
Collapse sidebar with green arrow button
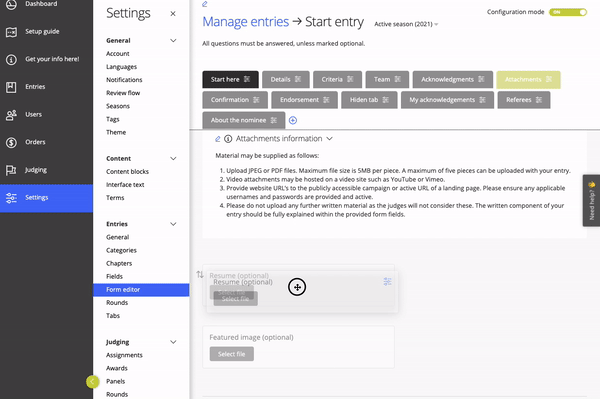click(92, 381)
